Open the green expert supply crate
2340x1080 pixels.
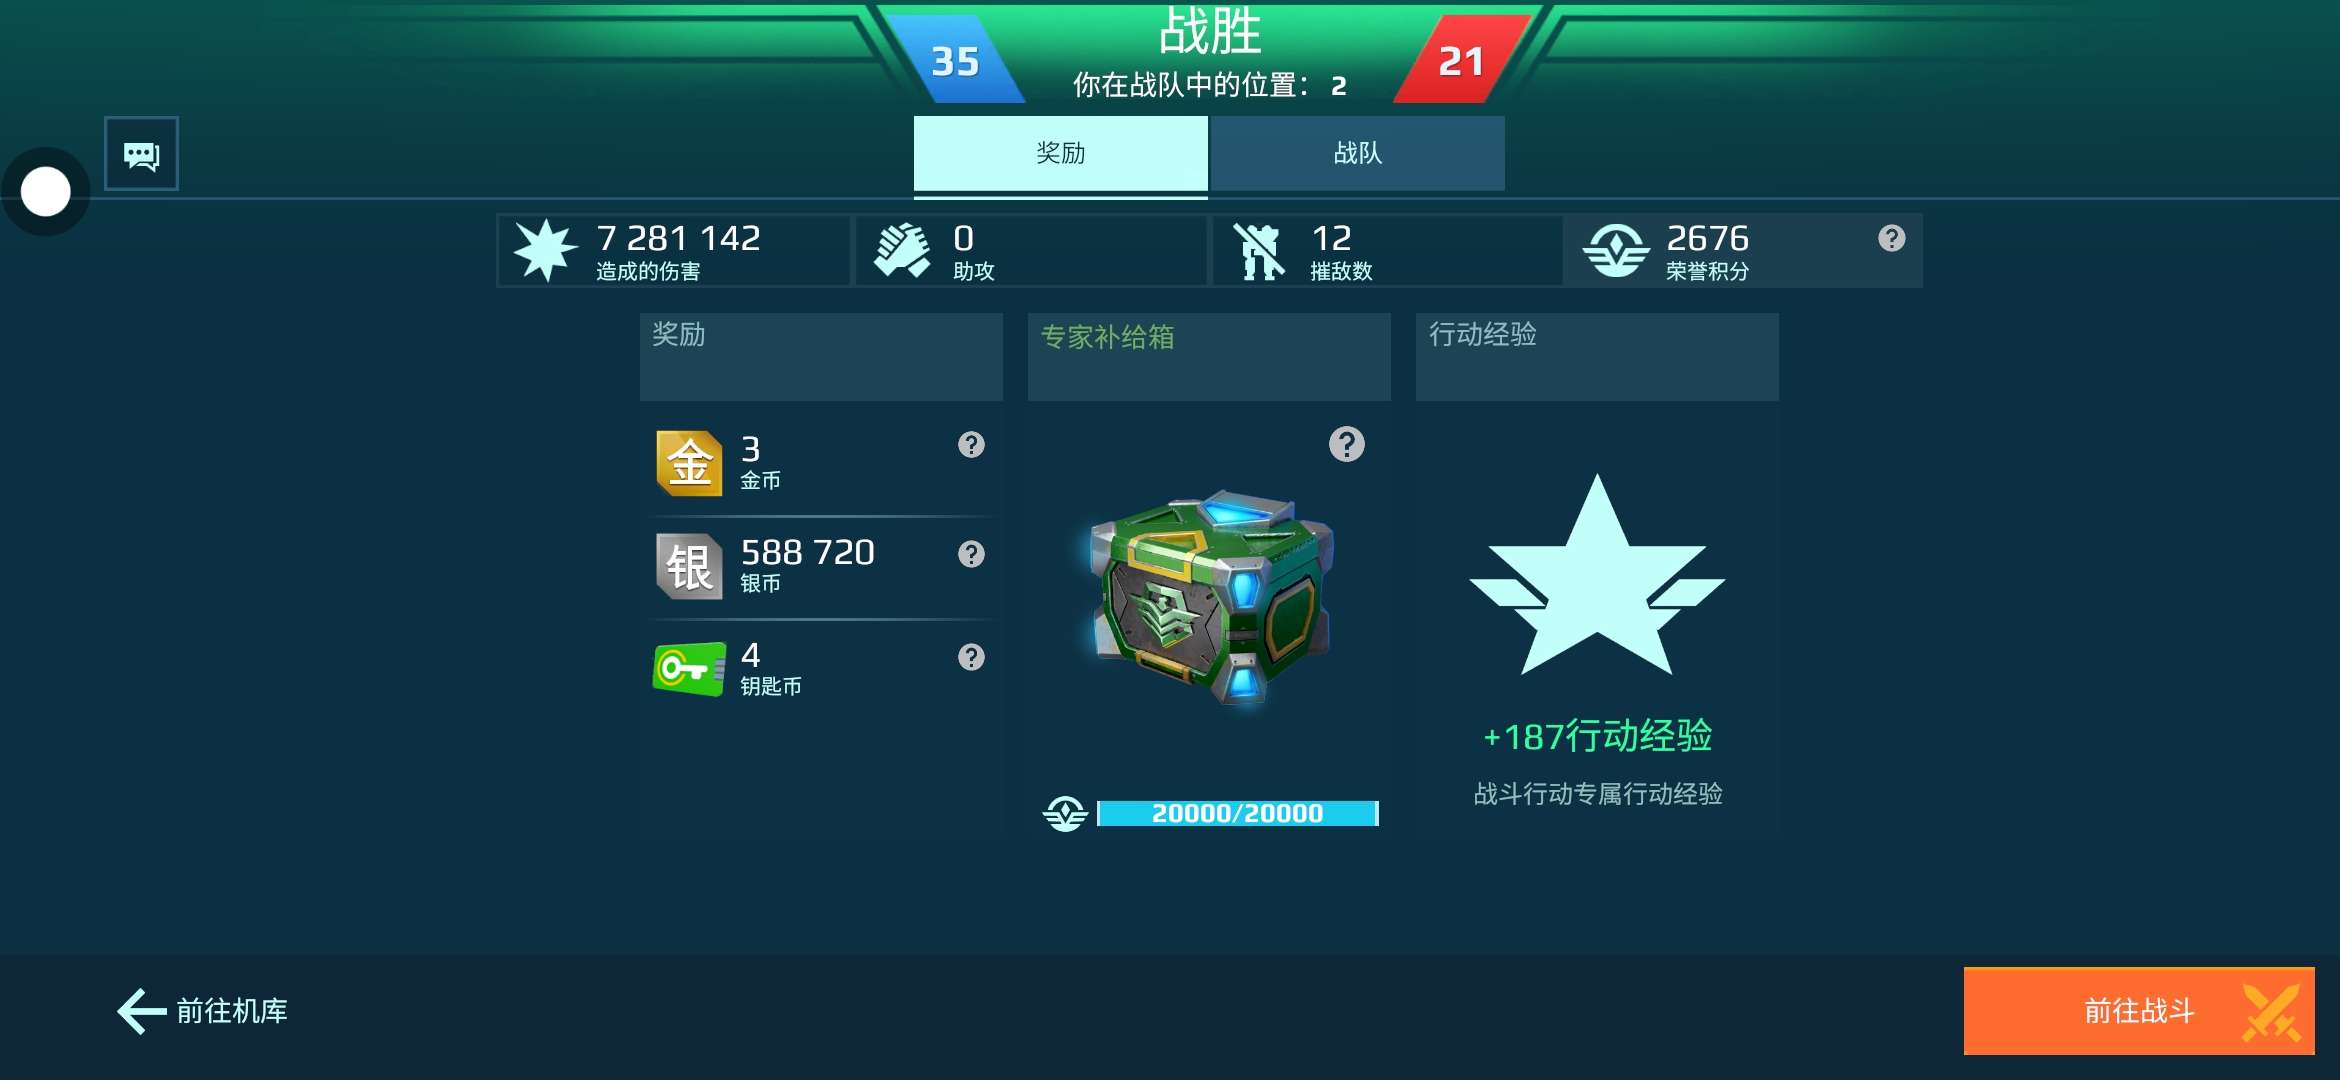pyautogui.click(x=1211, y=597)
